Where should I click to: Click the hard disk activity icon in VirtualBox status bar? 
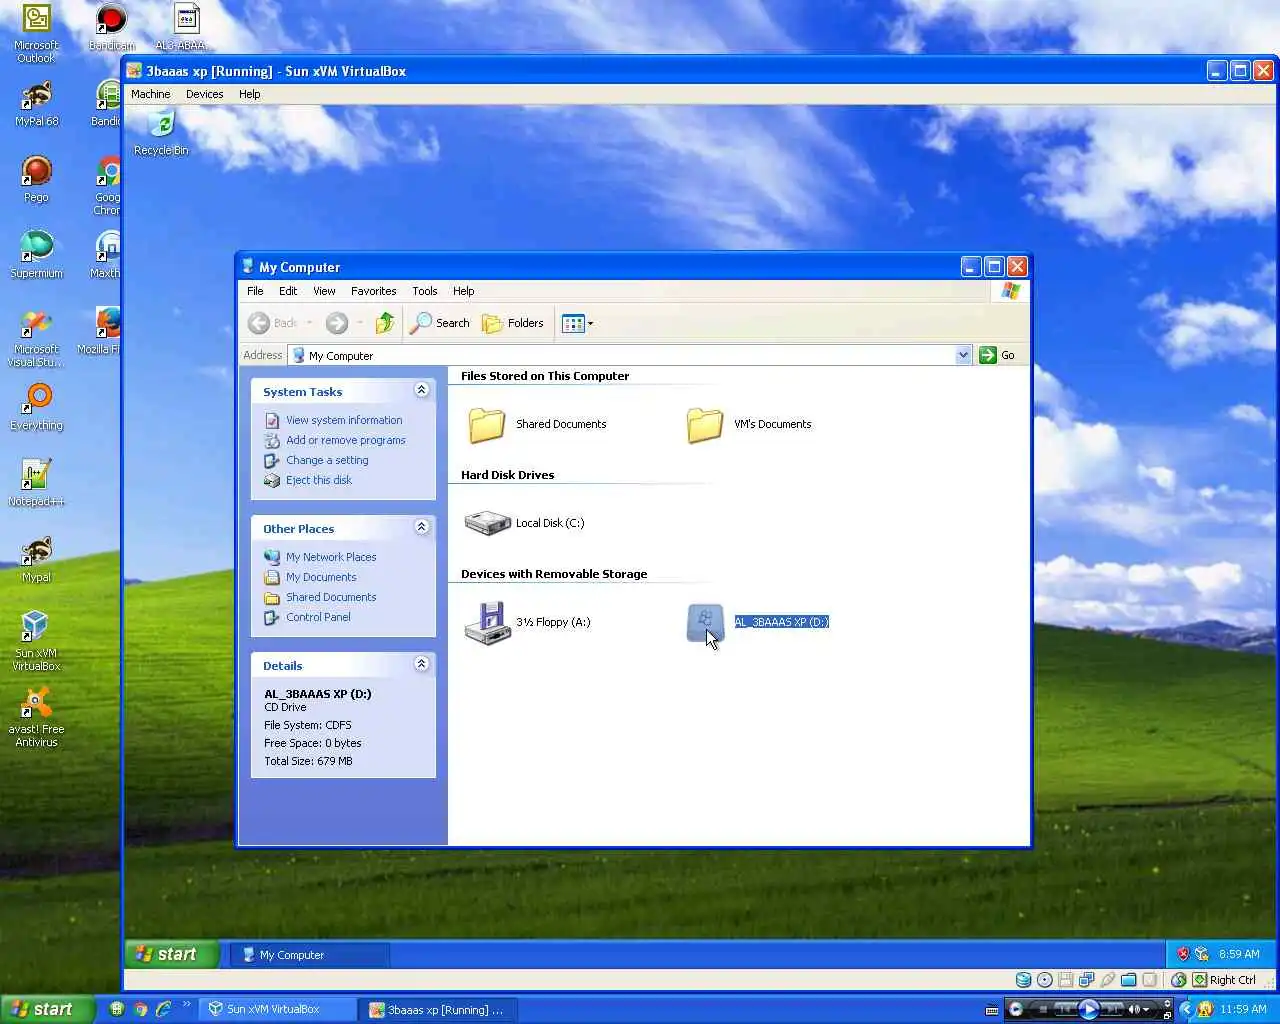pos(1023,980)
